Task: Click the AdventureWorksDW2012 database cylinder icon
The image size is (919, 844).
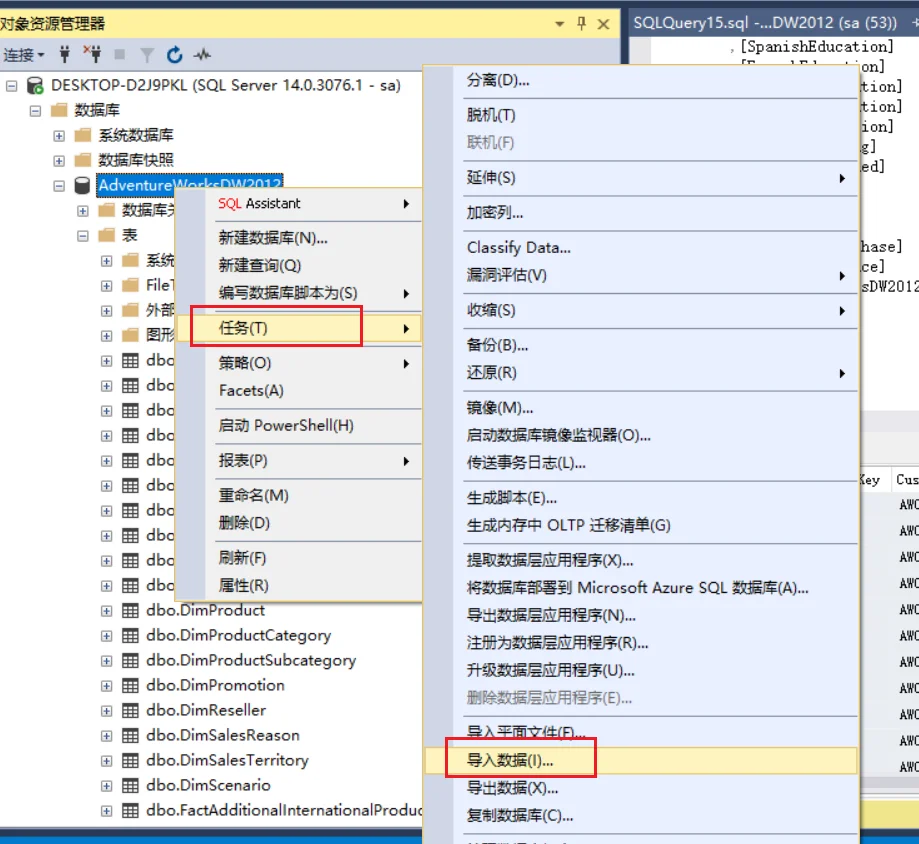Action: (x=83, y=185)
